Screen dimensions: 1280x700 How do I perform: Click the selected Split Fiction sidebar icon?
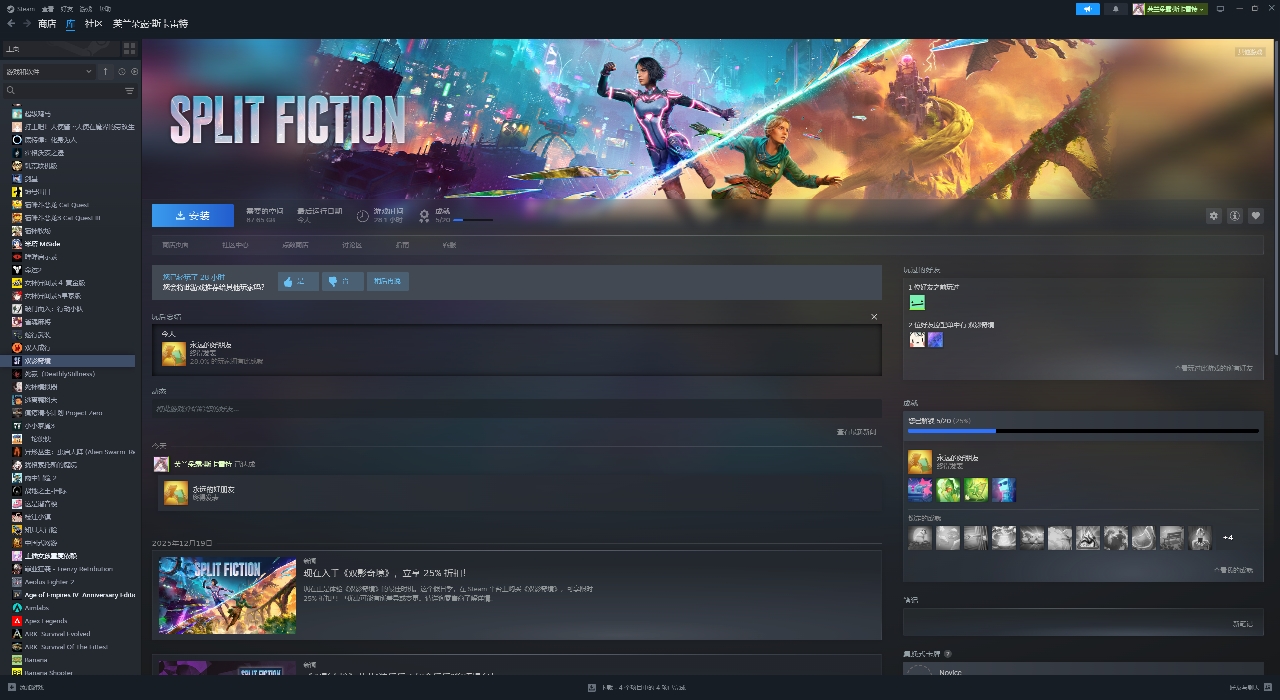click(x=17, y=361)
